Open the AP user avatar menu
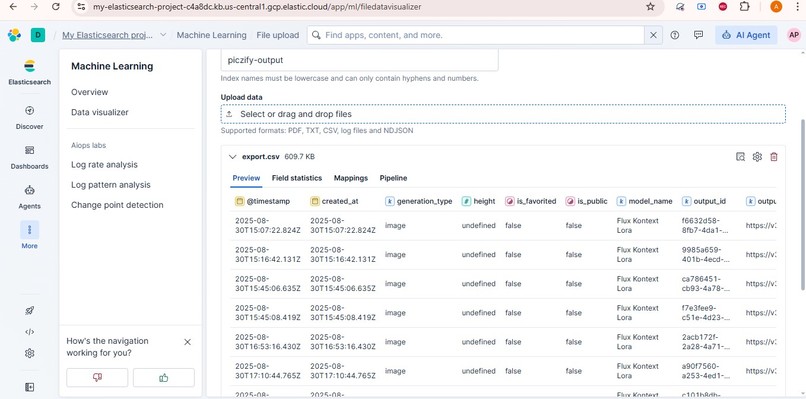 coord(794,35)
